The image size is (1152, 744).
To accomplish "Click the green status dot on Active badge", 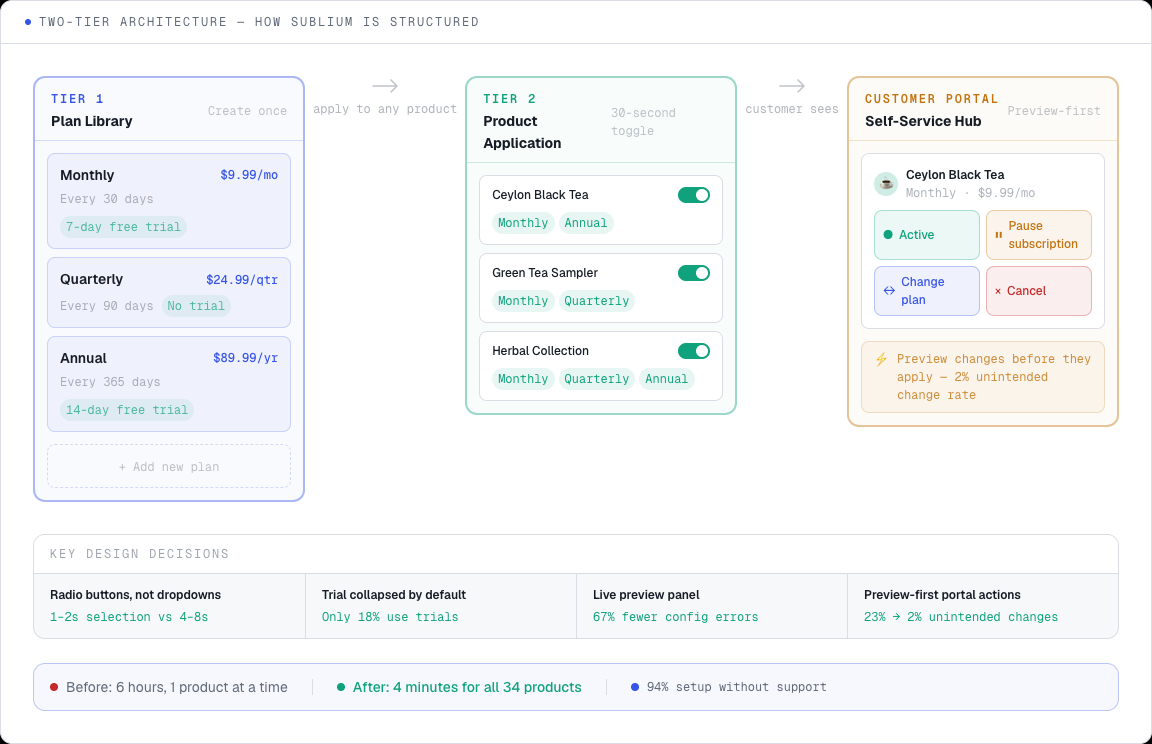I will (888, 234).
